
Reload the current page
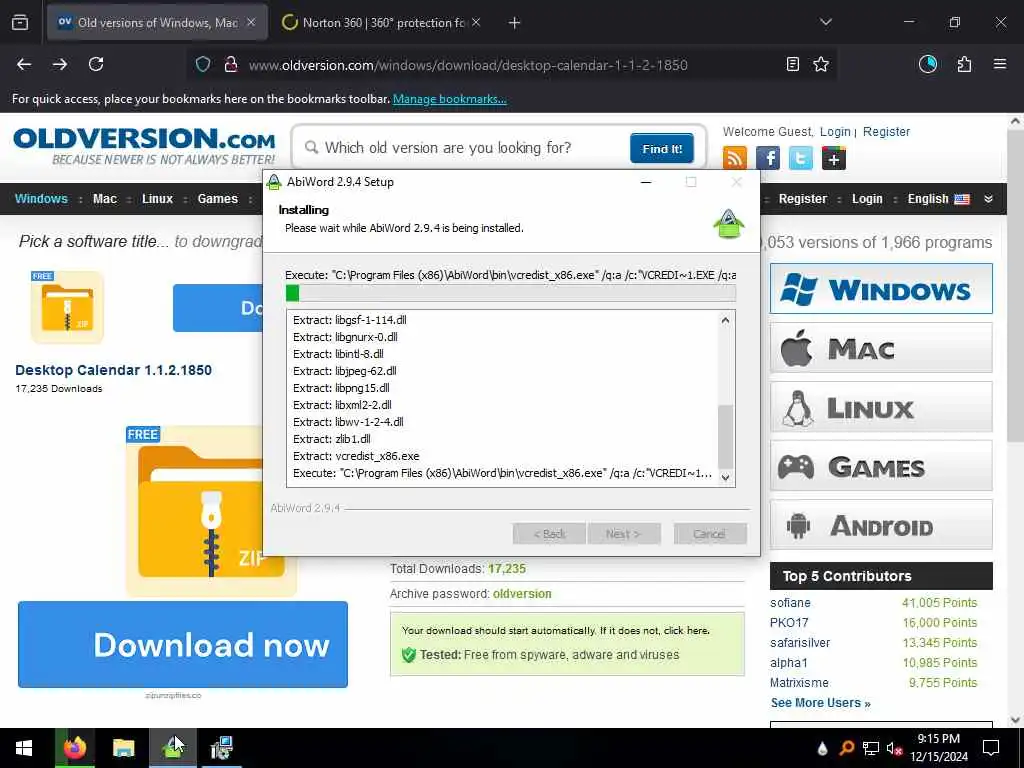(x=96, y=64)
